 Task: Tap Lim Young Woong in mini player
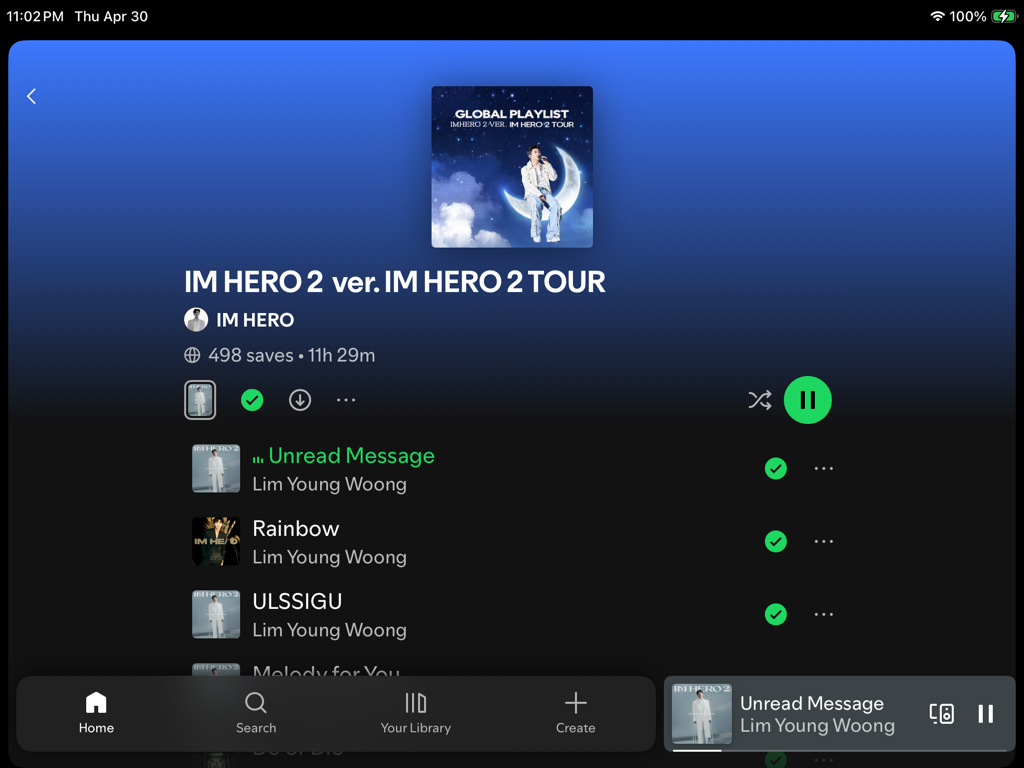point(817,726)
